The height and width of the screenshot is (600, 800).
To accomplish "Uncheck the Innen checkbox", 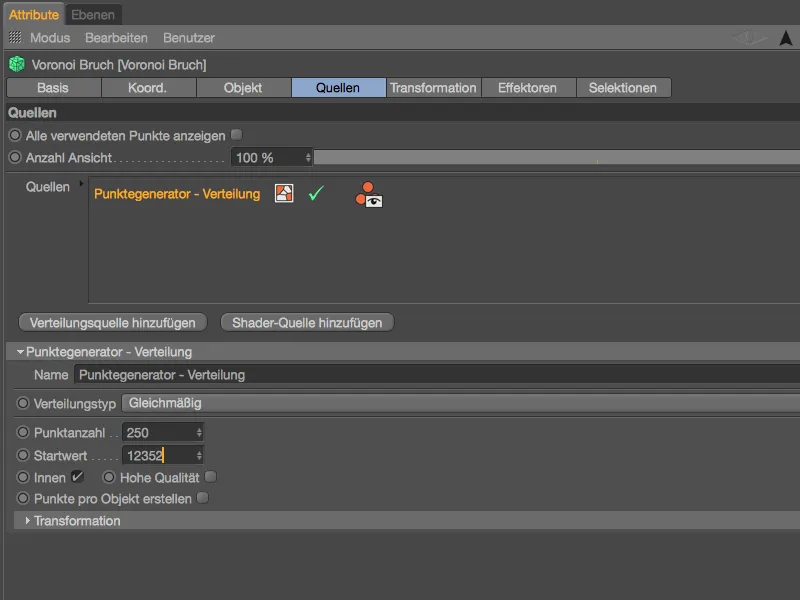I will tap(77, 477).
